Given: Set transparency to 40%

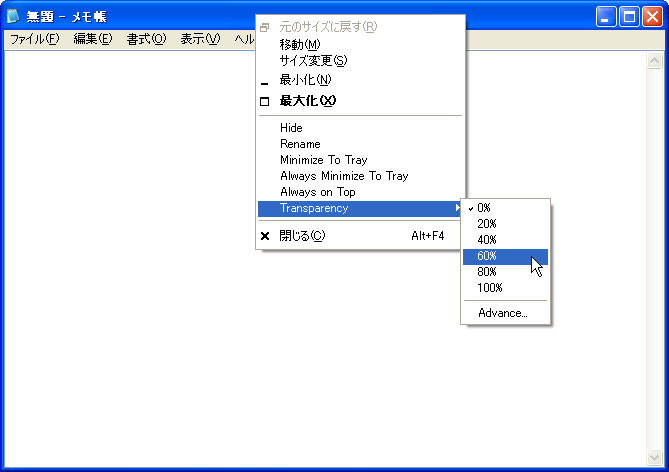Looking at the screenshot, I should click(505, 240).
